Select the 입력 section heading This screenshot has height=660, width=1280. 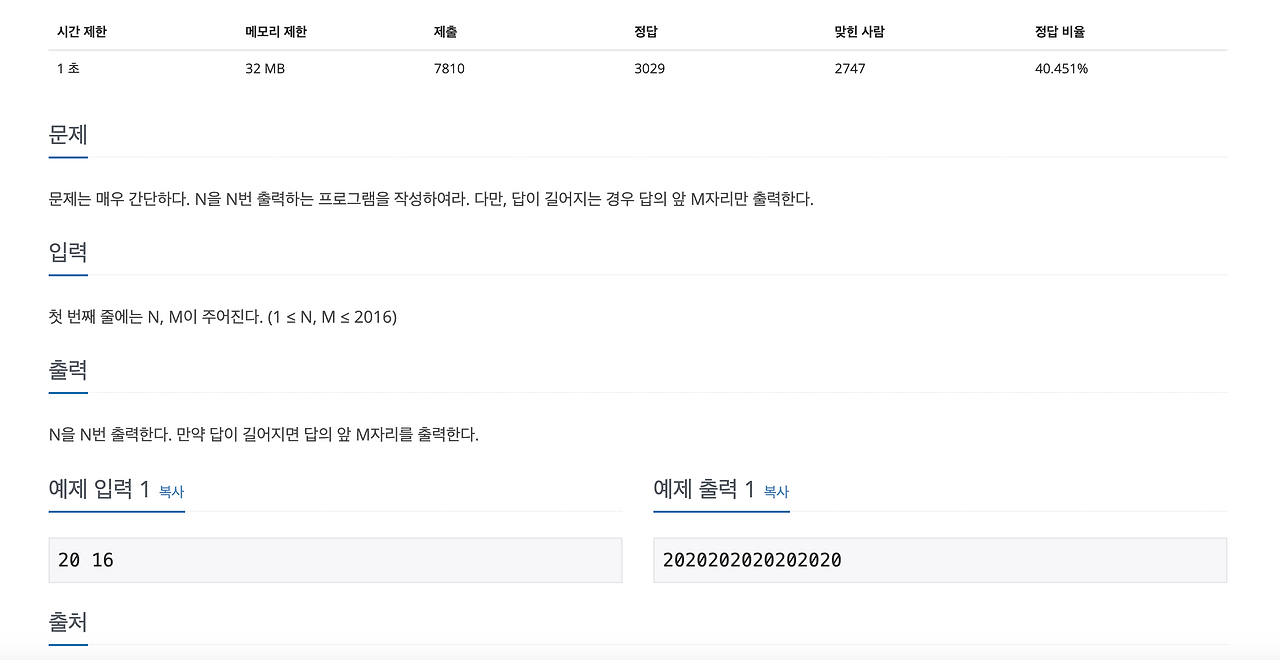[x=67, y=252]
